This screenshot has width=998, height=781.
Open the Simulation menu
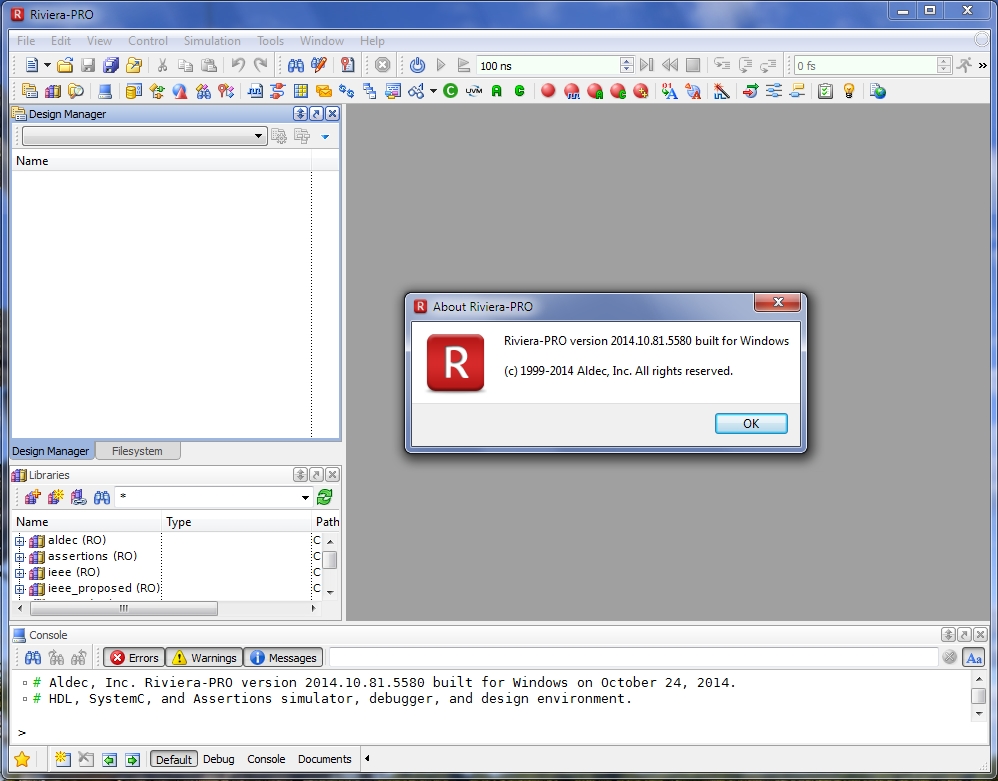(x=212, y=41)
